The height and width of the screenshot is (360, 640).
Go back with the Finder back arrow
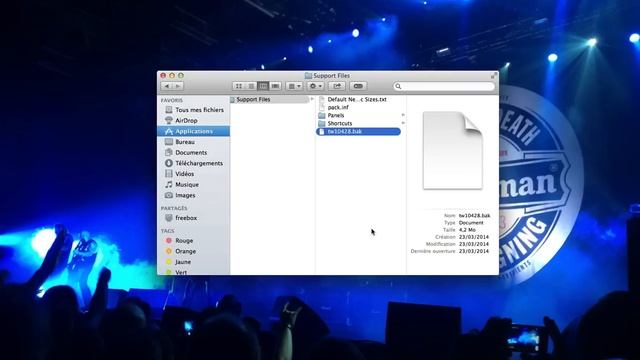(167, 86)
